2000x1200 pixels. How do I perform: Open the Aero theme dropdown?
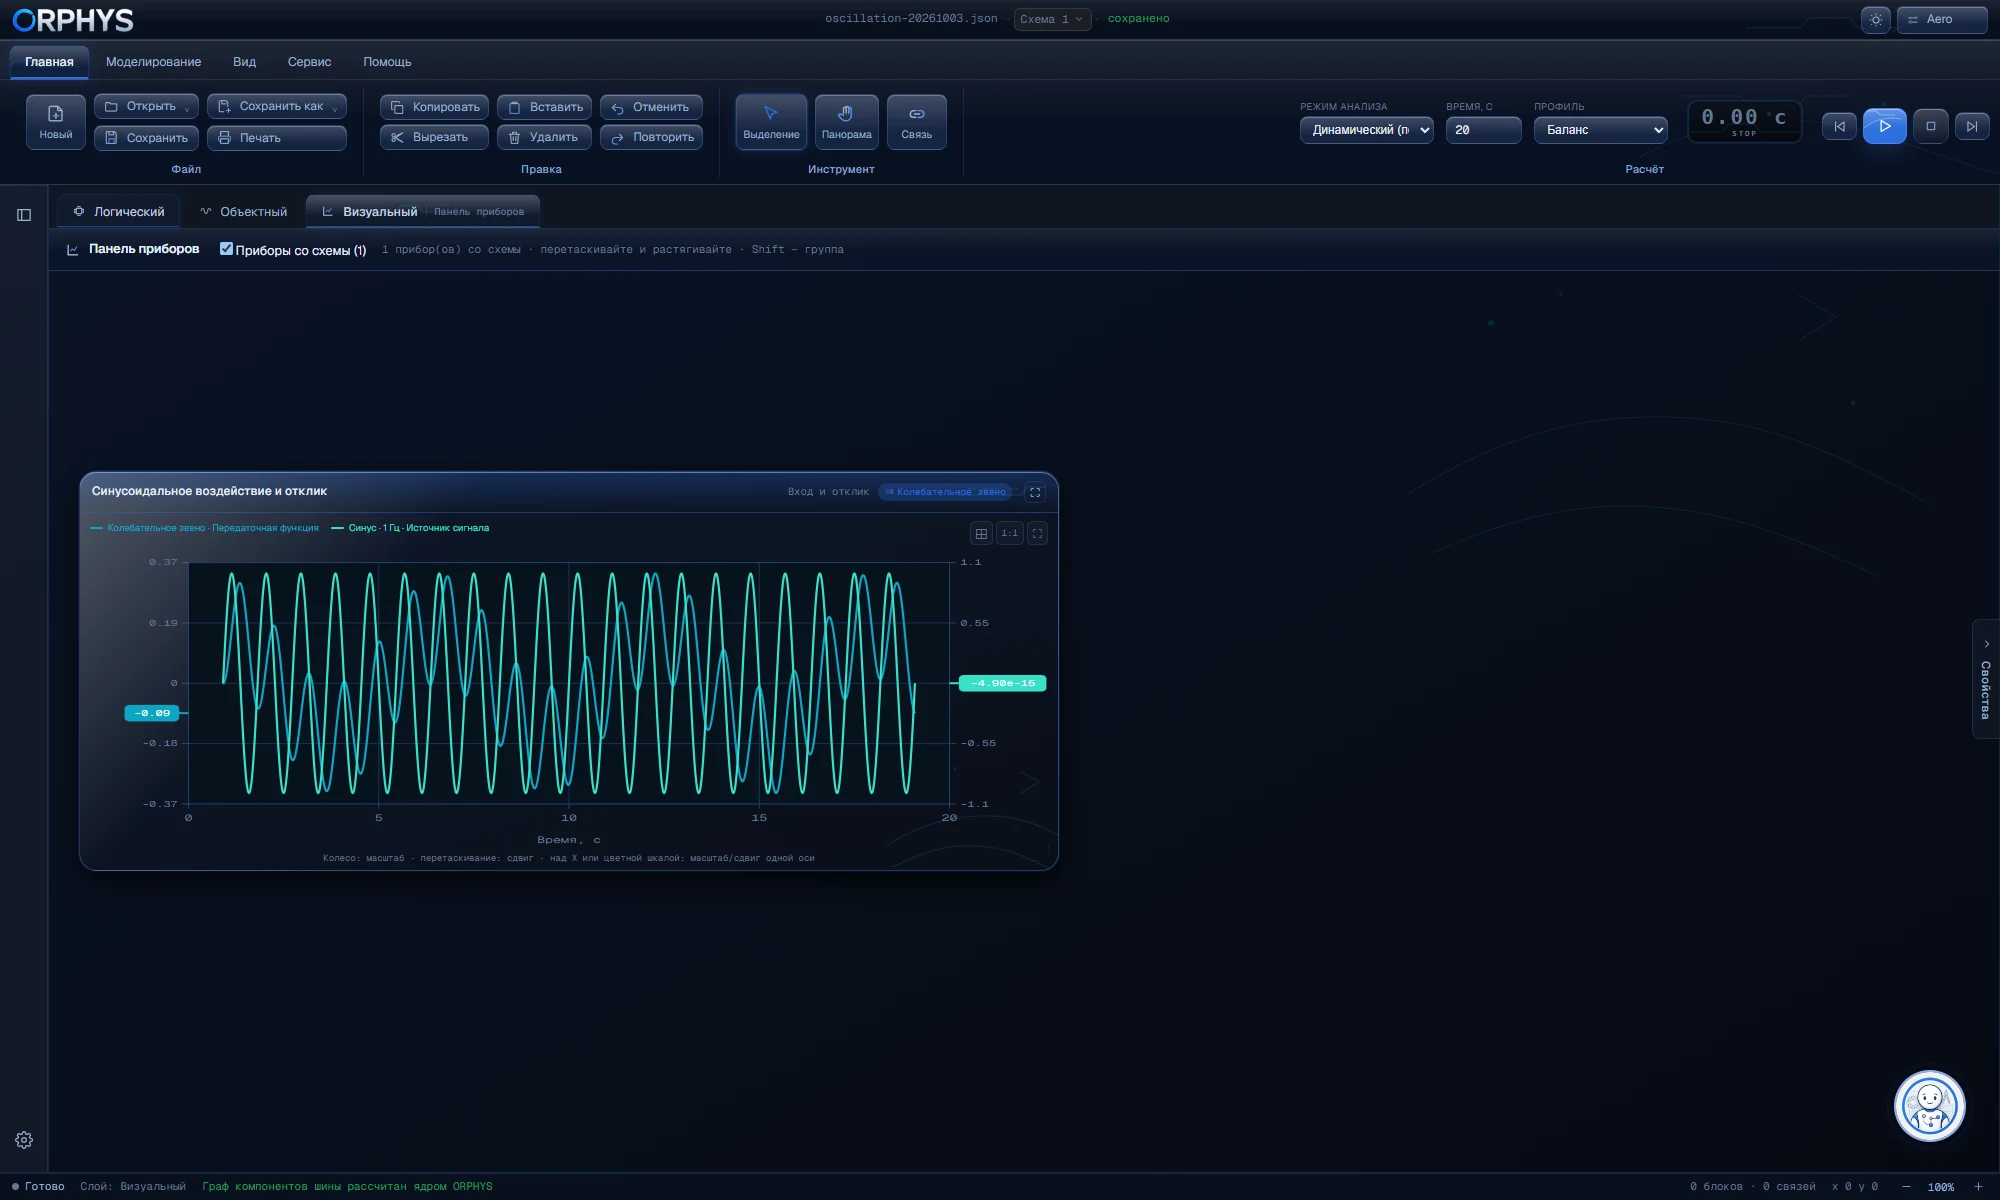(x=1941, y=19)
